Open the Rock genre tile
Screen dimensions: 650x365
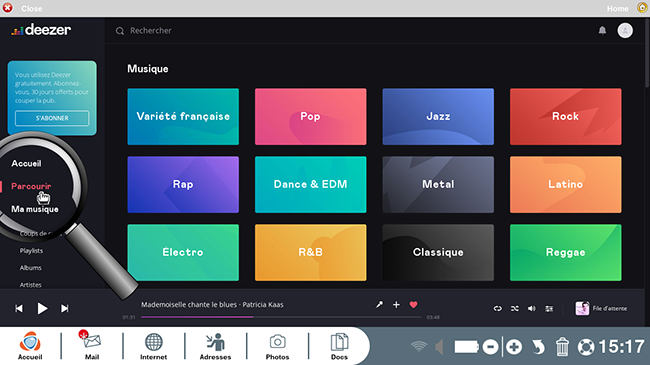pos(565,117)
